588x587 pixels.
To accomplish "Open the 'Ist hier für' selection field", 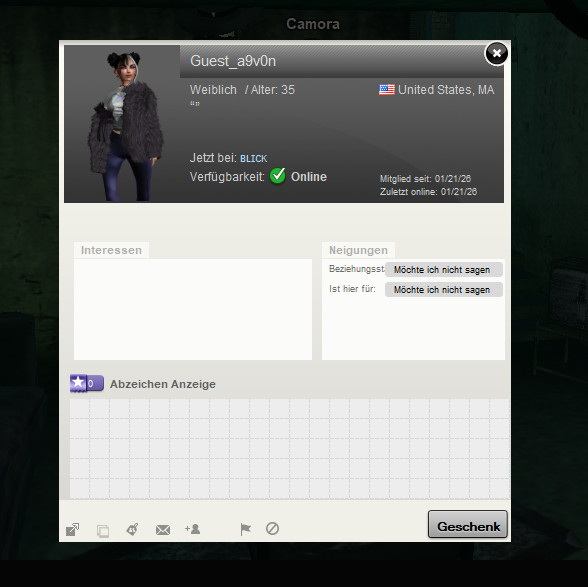I will pos(444,290).
